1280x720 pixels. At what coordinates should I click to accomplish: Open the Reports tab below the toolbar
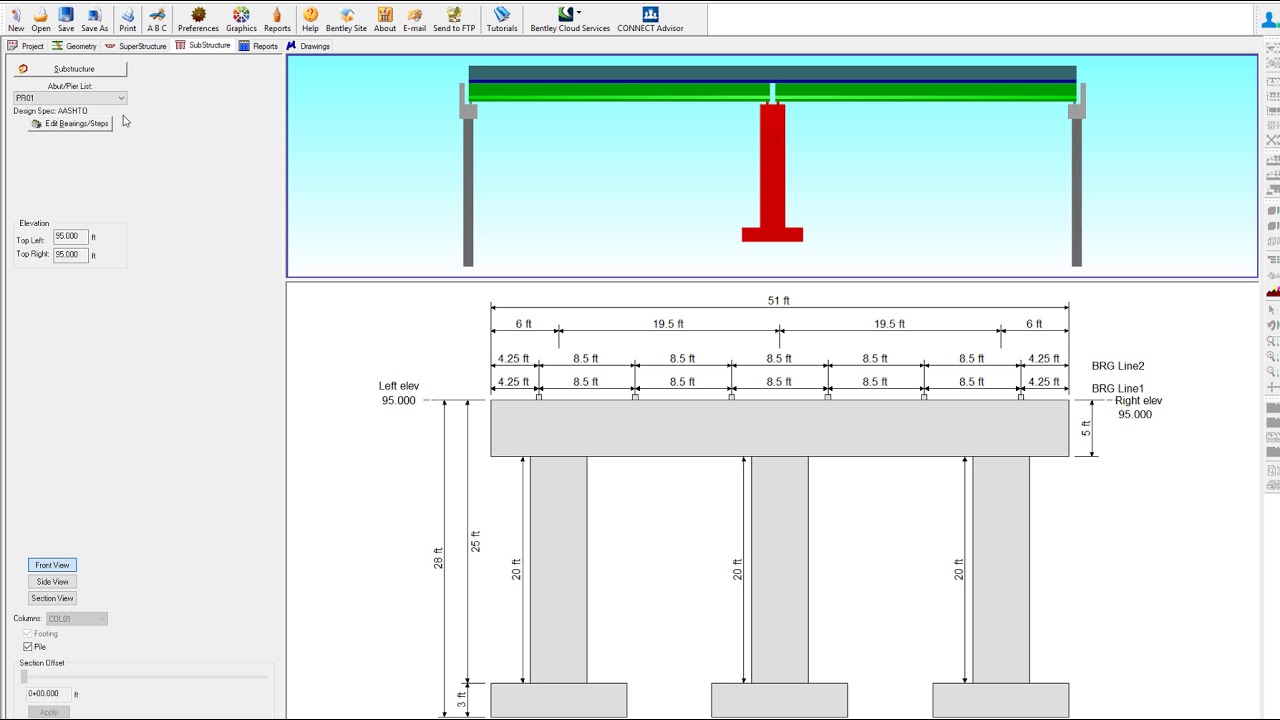258,46
